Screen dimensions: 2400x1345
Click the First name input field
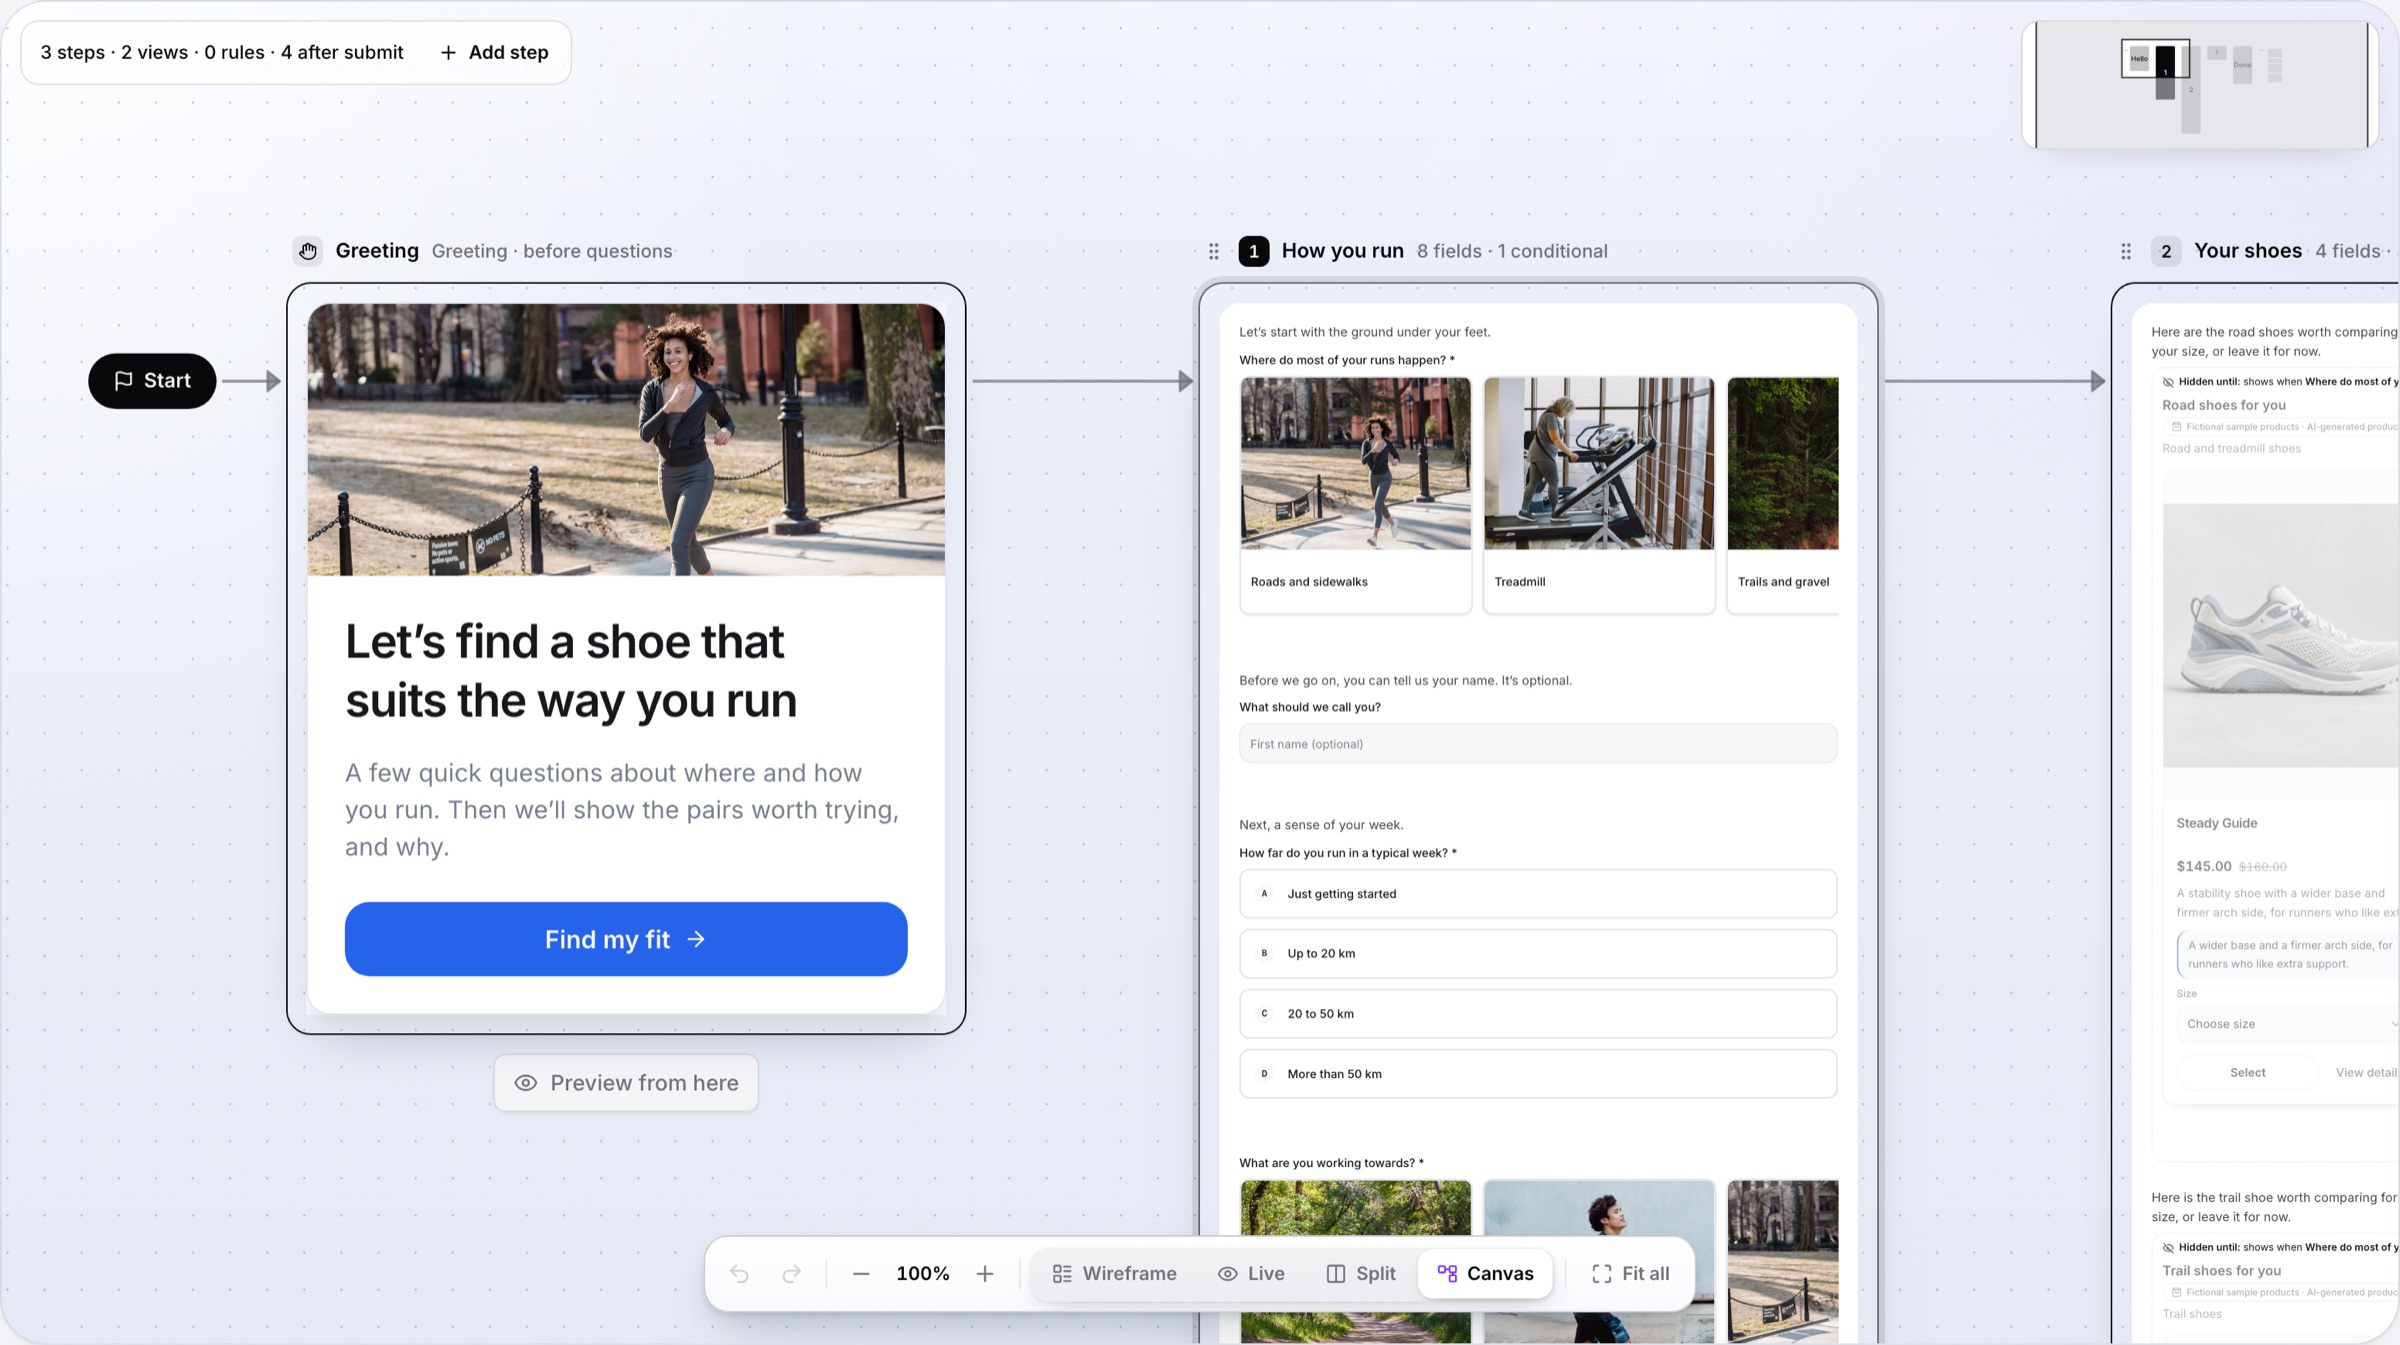pyautogui.click(x=1538, y=744)
